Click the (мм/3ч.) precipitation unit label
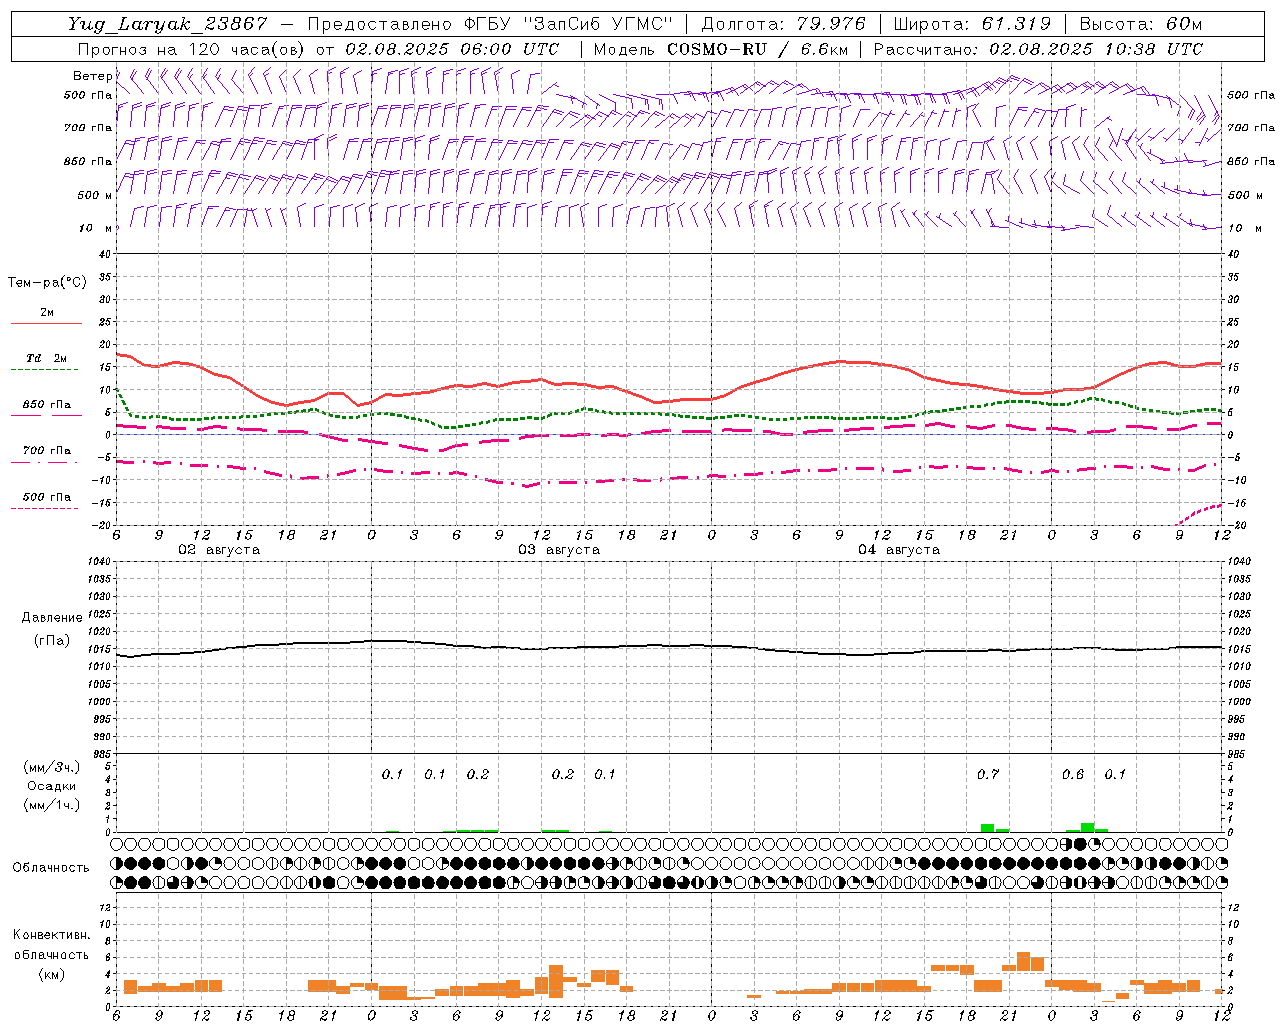The image size is (1280, 1024). [x=52, y=767]
